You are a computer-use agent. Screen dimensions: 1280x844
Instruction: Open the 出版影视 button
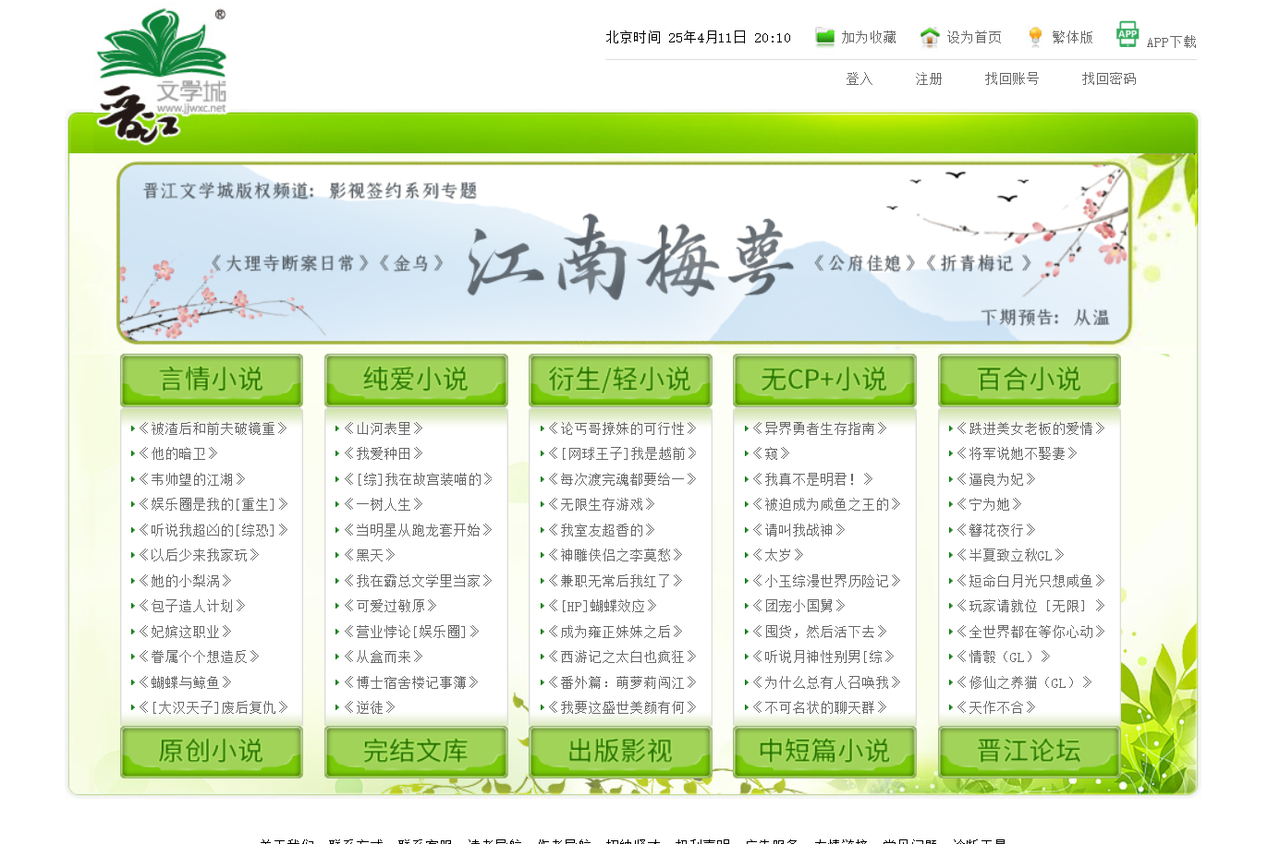pos(620,752)
